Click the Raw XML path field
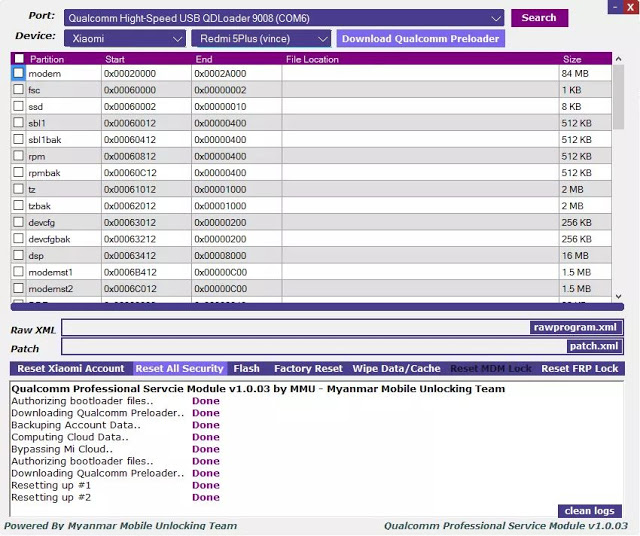This screenshot has width=640, height=536. click(296, 327)
